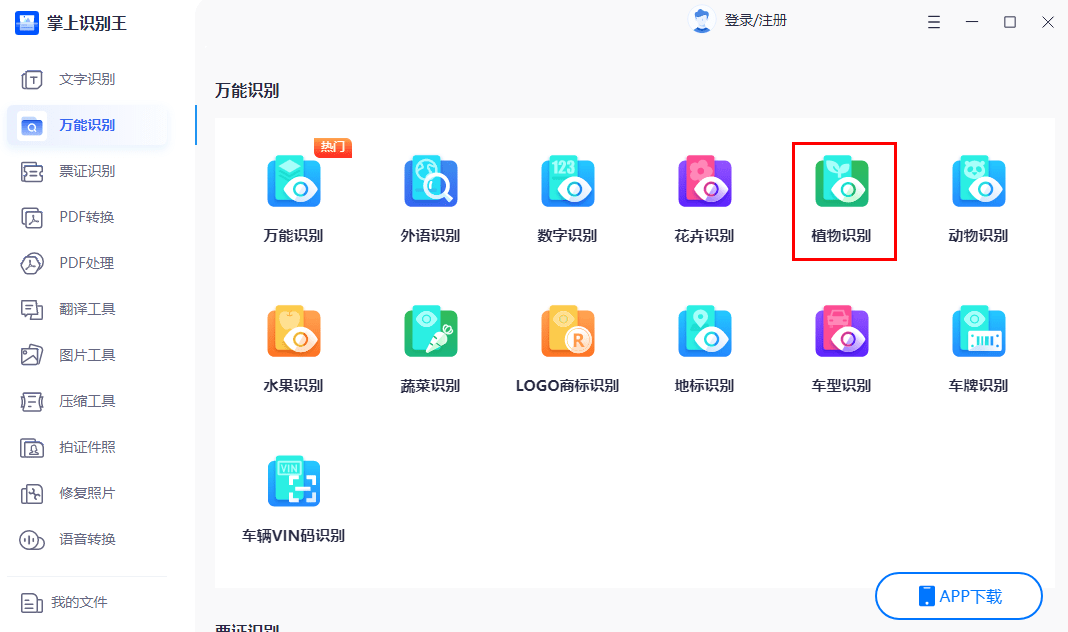
Task: Open the hamburger menu in title bar
Action: (x=934, y=22)
